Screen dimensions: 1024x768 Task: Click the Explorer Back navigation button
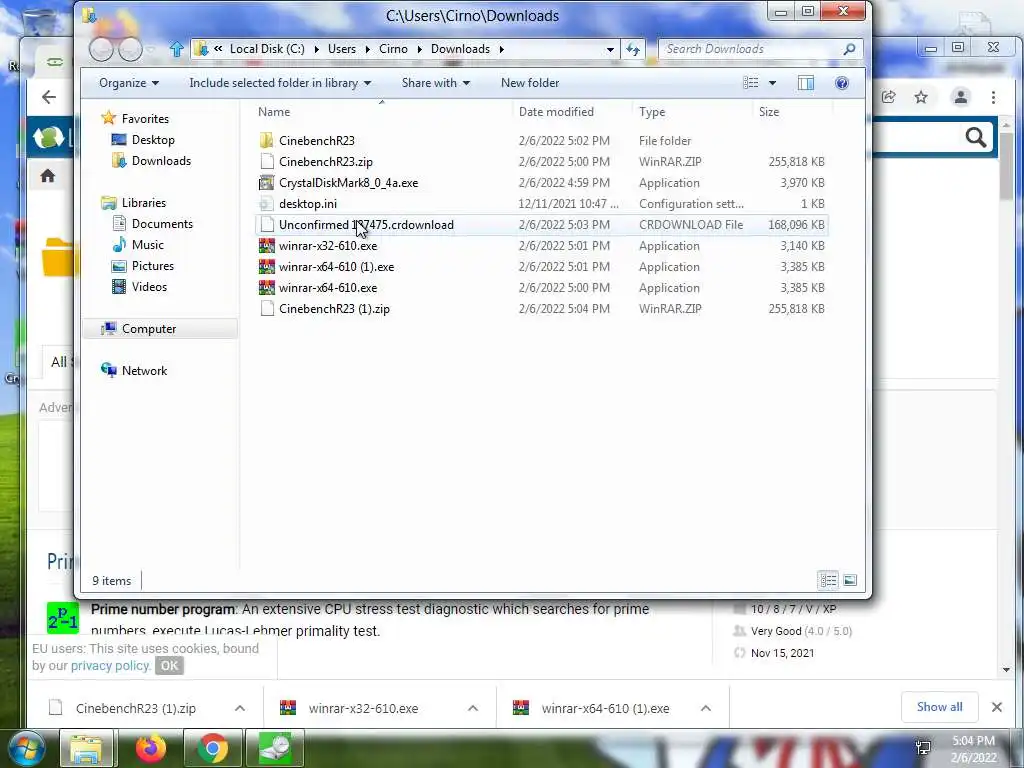(101, 49)
